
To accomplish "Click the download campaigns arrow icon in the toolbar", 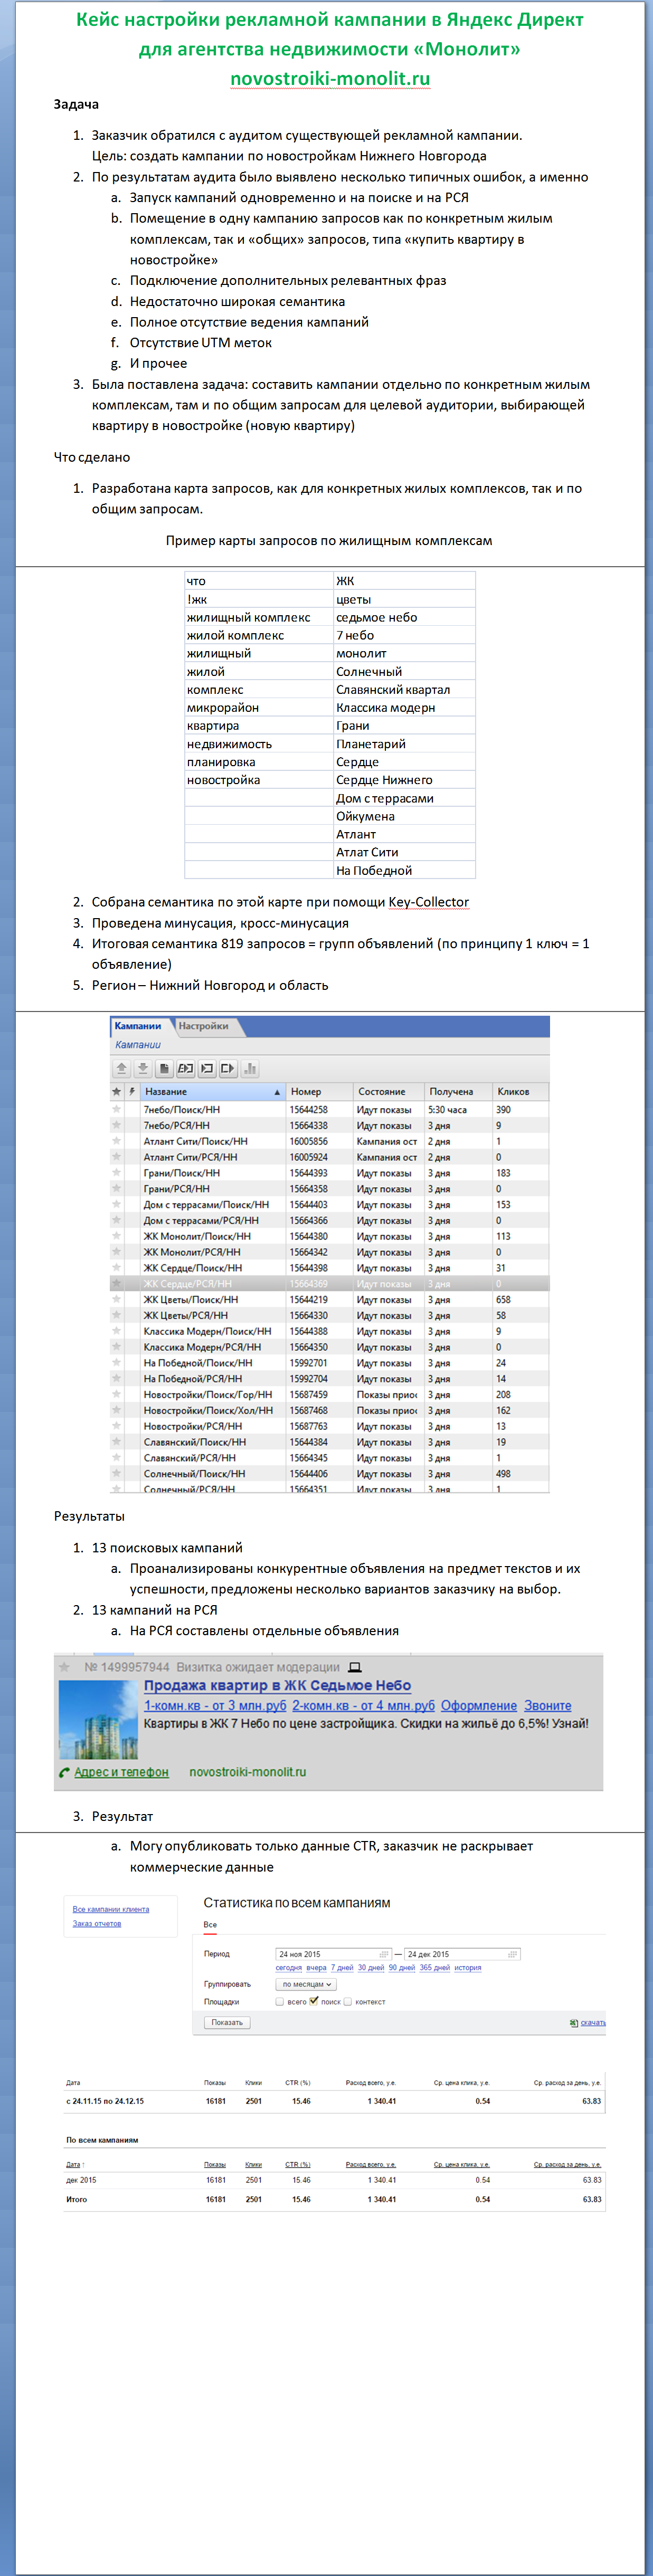I will click(x=142, y=1068).
